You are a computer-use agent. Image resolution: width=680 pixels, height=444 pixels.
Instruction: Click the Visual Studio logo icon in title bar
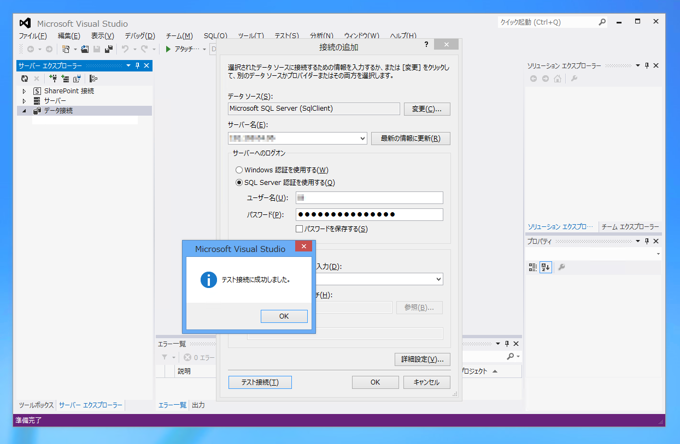click(x=25, y=23)
